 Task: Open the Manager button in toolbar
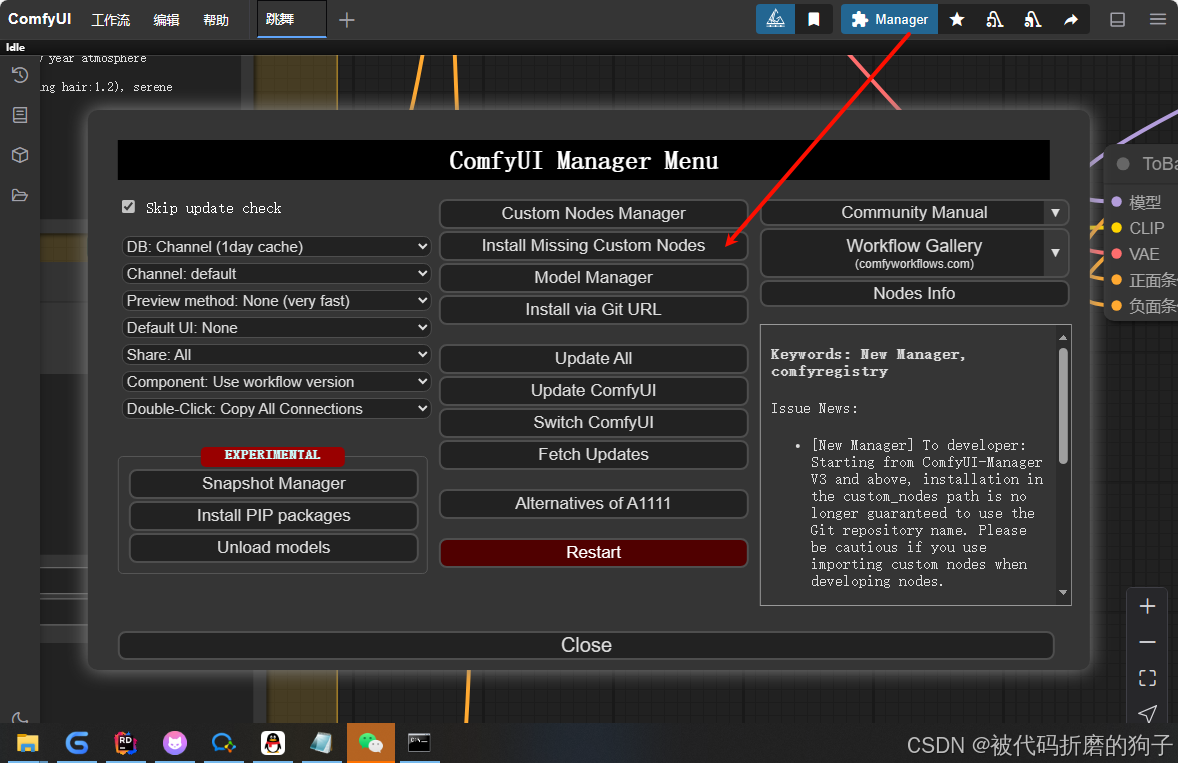click(x=889, y=20)
